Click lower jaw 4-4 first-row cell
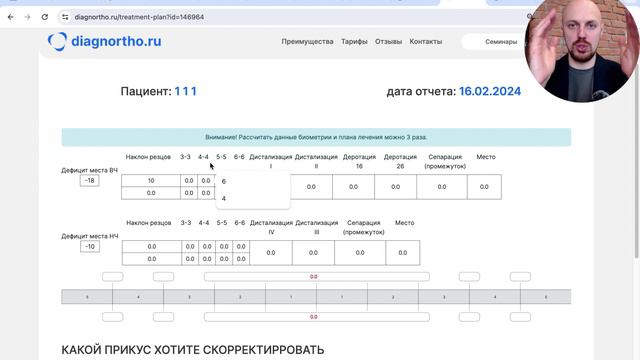 click(x=207, y=247)
